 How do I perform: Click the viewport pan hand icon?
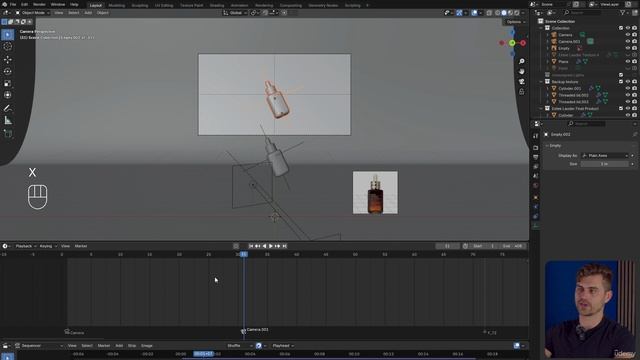pyautogui.click(x=522, y=71)
